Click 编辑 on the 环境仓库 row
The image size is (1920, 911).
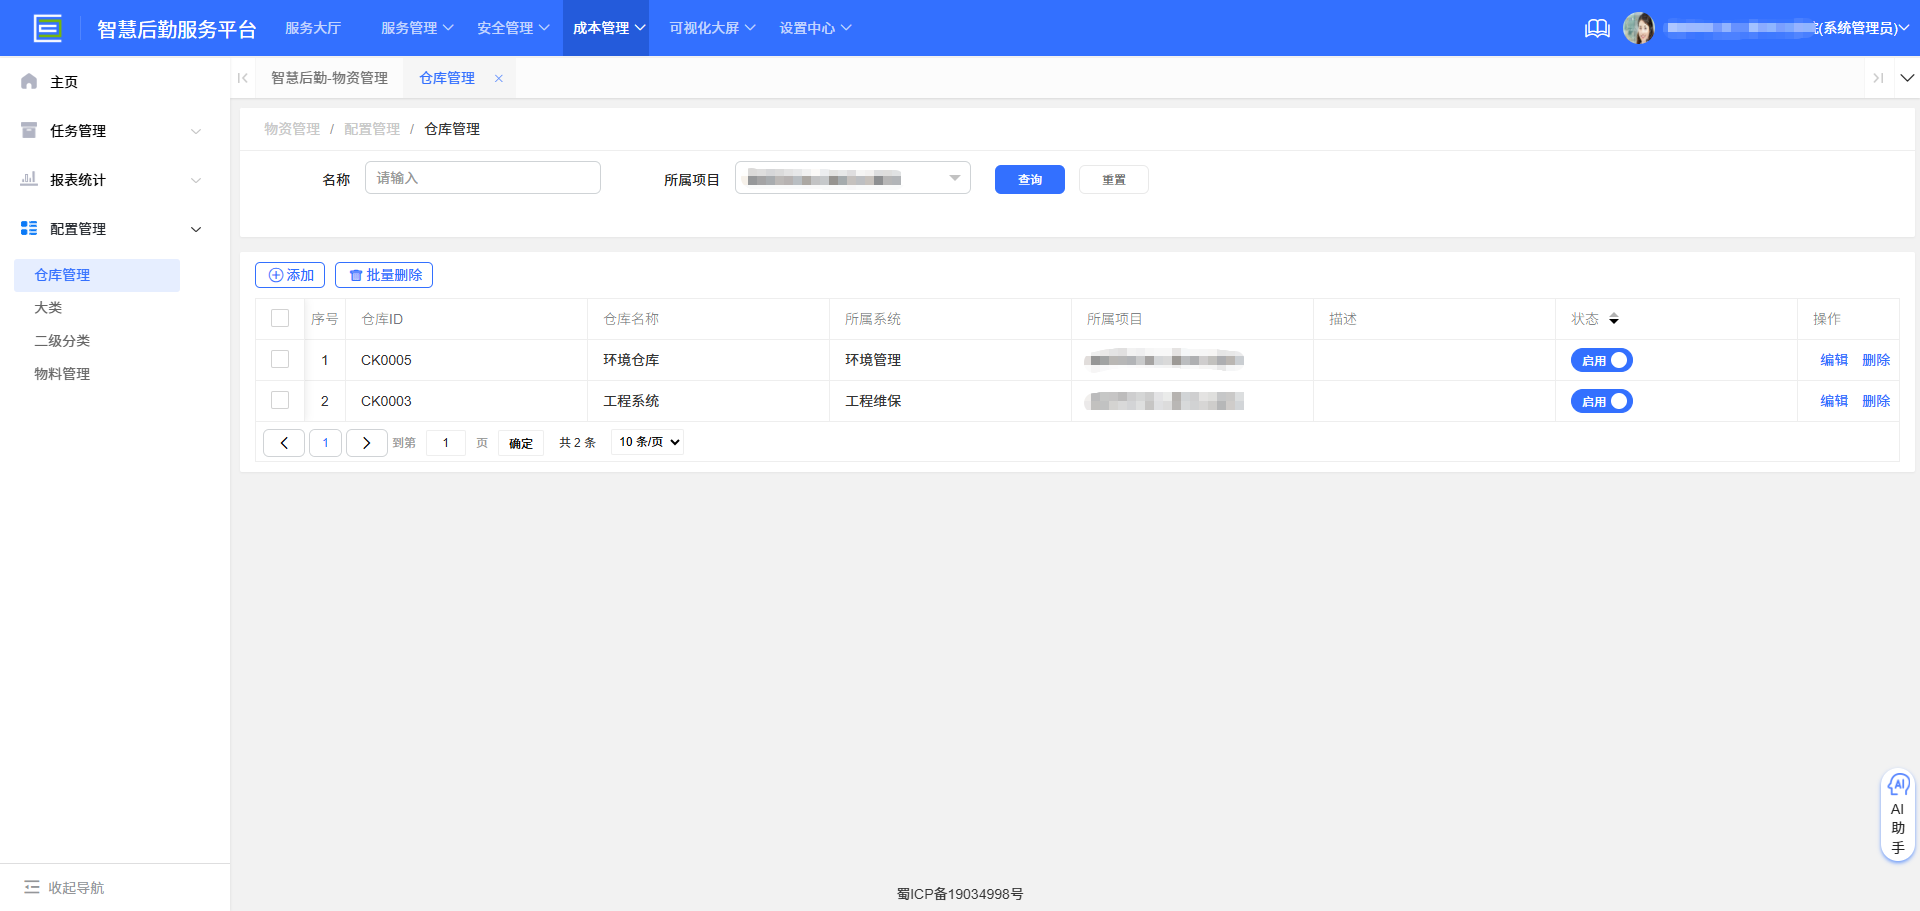(1834, 360)
